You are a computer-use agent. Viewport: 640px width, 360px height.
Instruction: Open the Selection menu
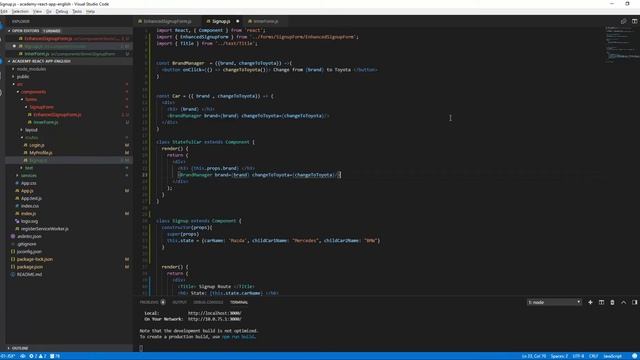click(x=20, y=11)
